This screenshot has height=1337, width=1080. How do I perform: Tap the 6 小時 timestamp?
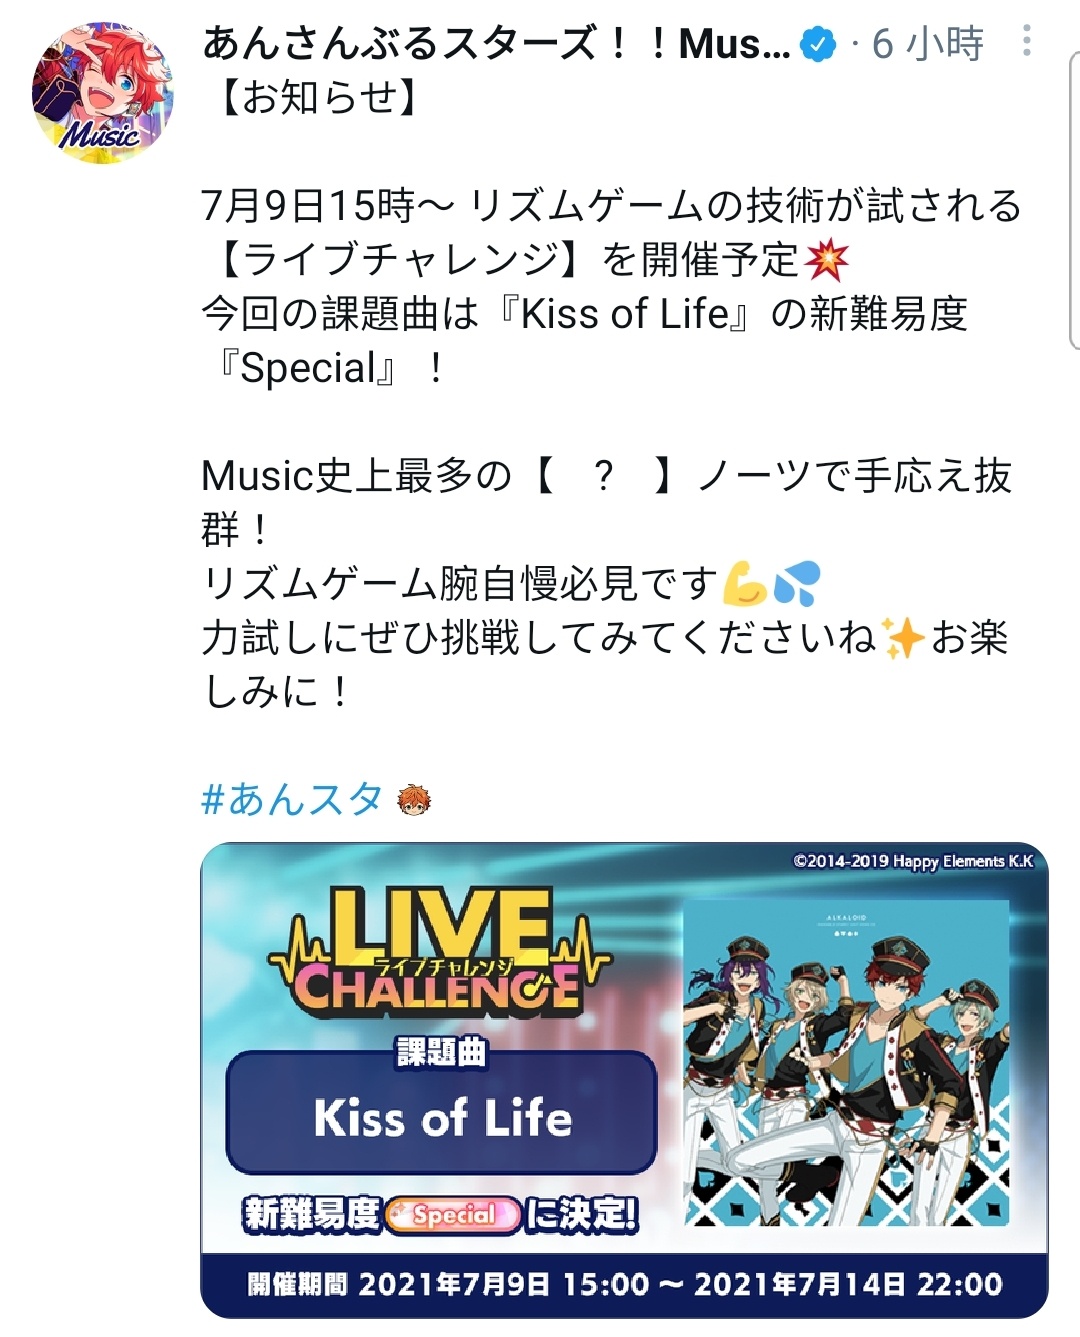tap(927, 44)
